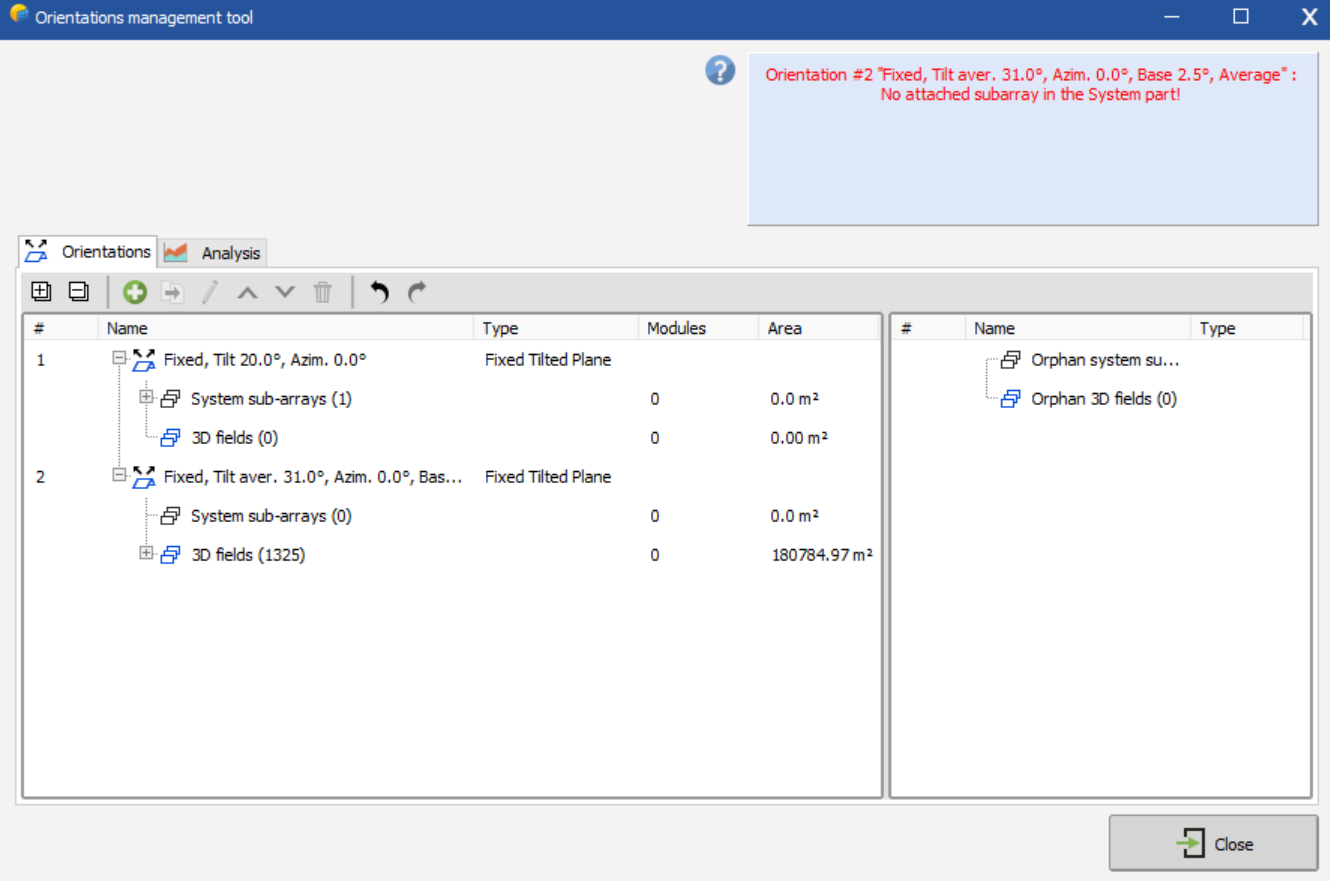The image size is (1330, 881).
Task: Collapse orientation 1 Fixed Tilt 20.0° node
Action: [120, 358]
